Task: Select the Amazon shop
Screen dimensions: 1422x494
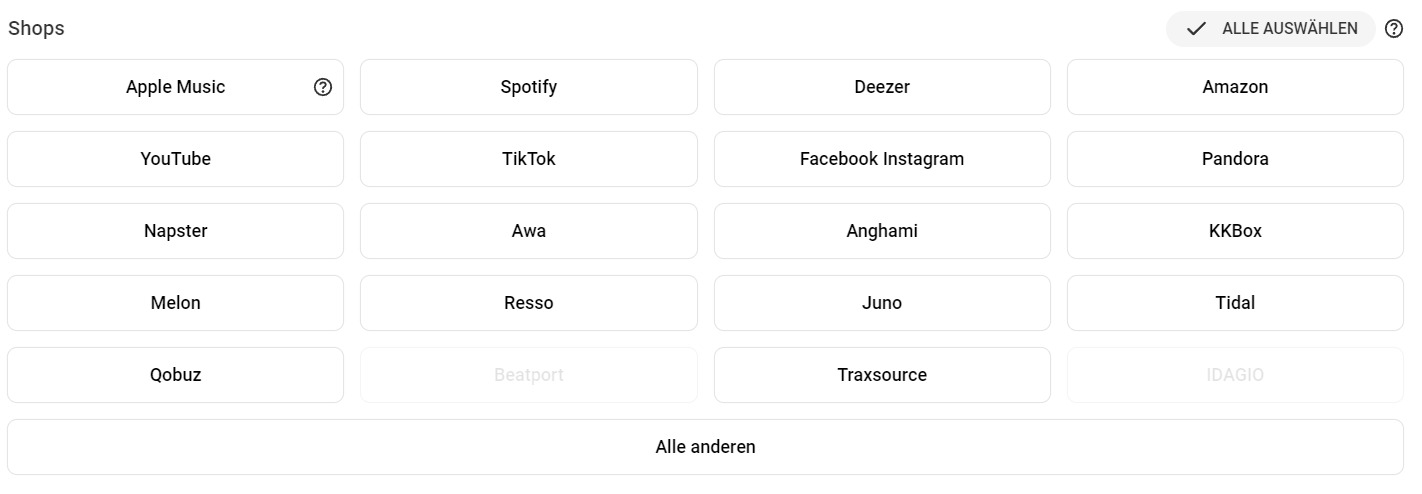Action: pos(1235,87)
